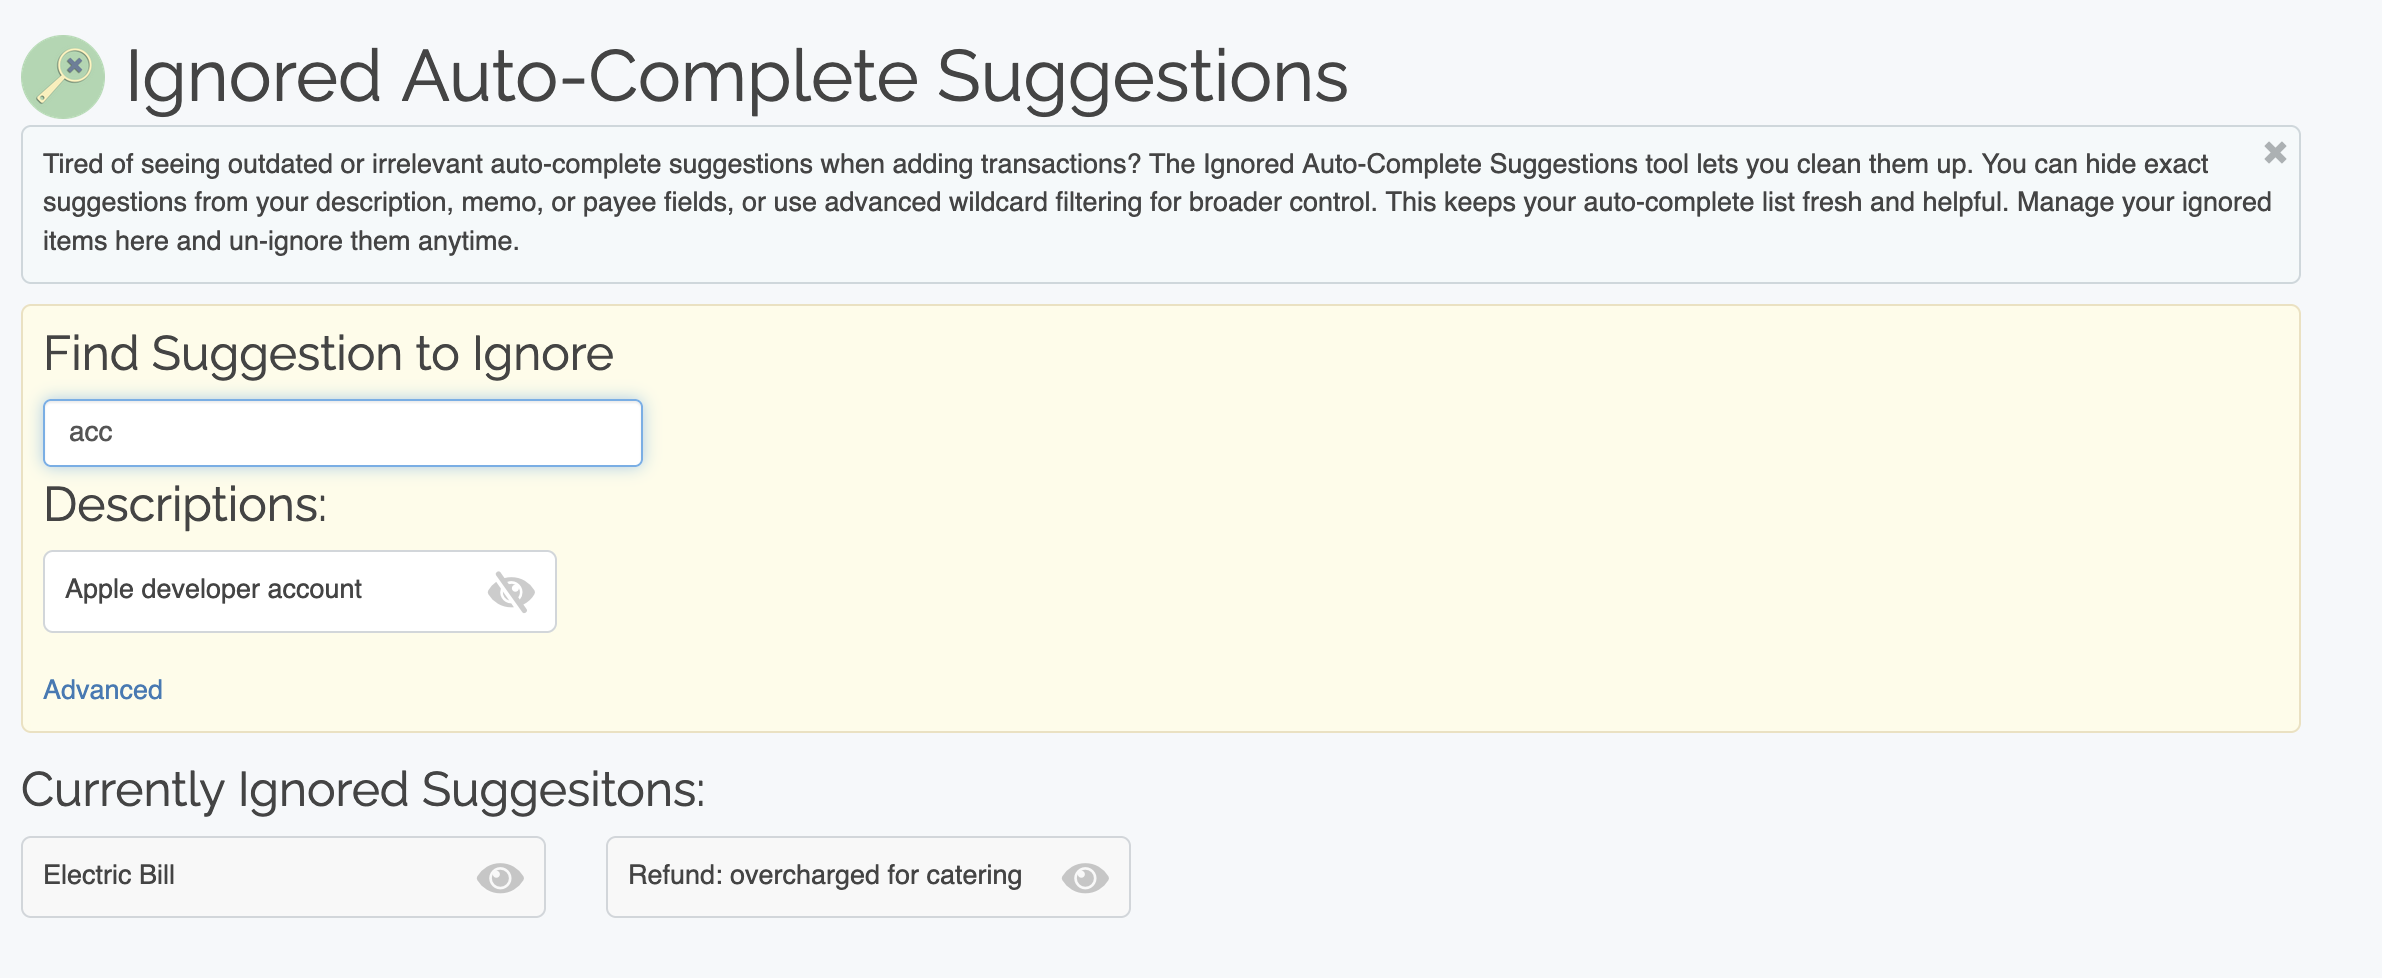Click the typed text acc in search box
The image size is (2382, 978).
[x=91, y=433]
